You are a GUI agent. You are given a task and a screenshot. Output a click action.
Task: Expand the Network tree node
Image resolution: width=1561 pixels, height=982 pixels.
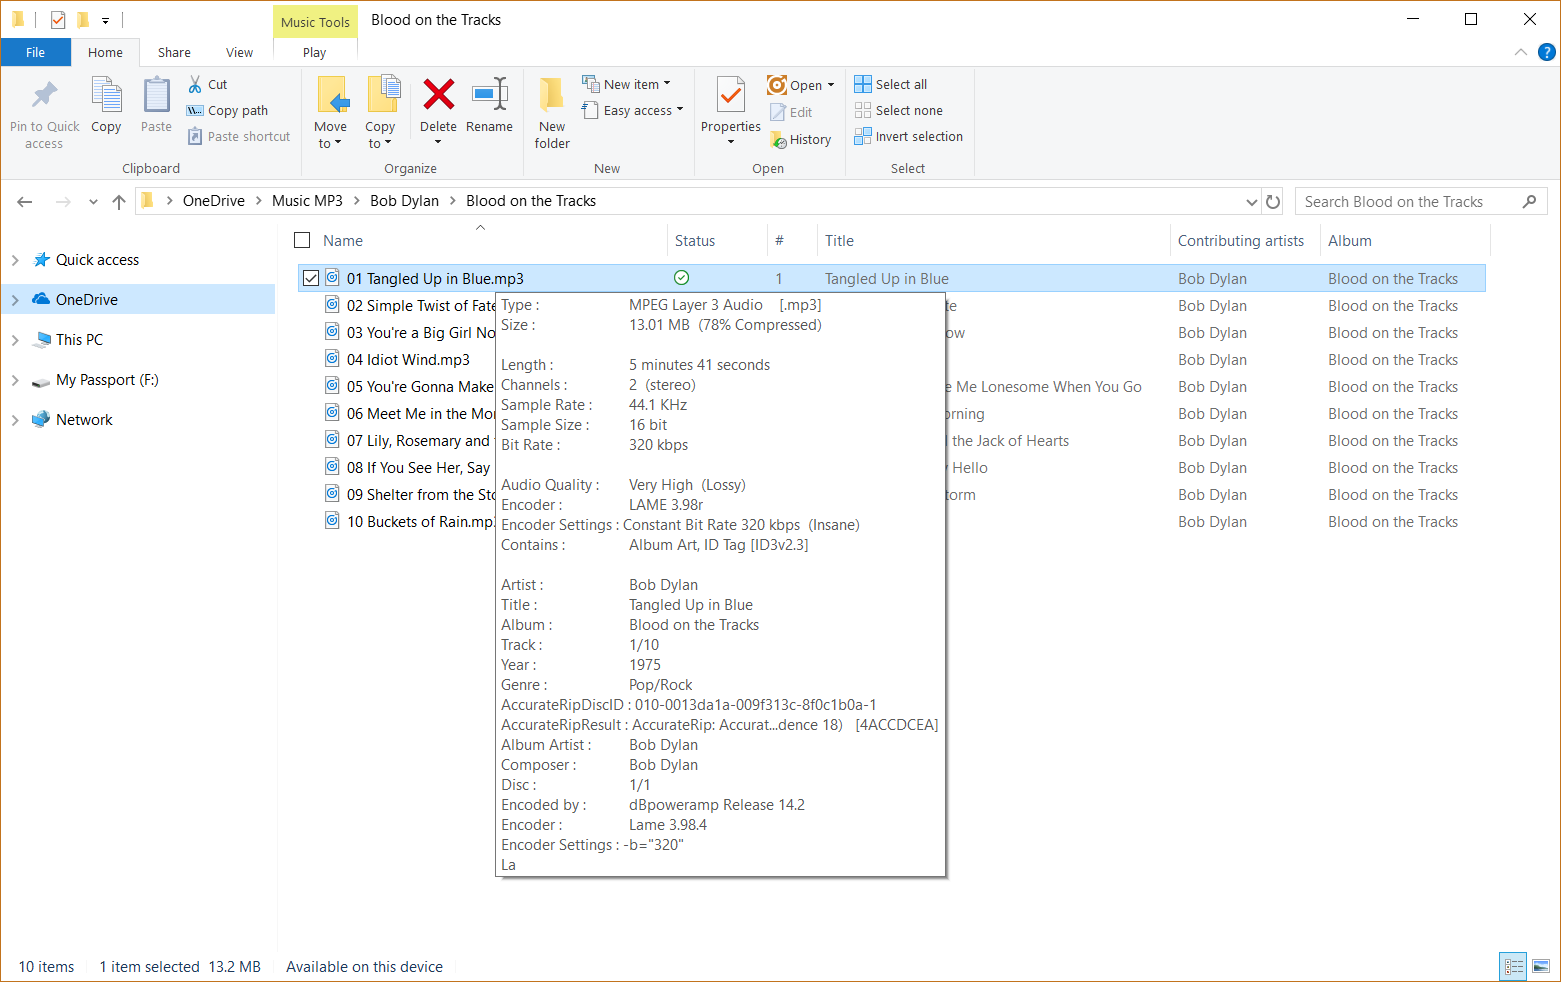[15, 420]
